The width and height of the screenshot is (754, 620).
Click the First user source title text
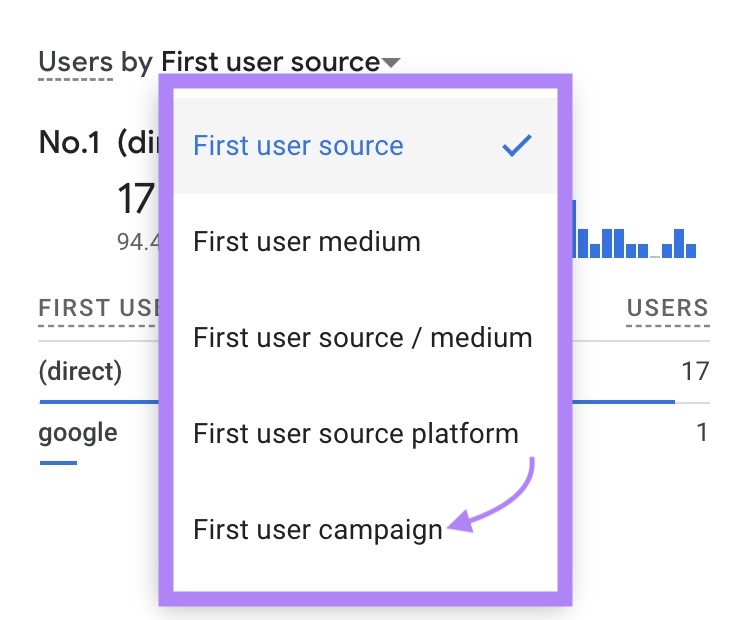tap(270, 62)
